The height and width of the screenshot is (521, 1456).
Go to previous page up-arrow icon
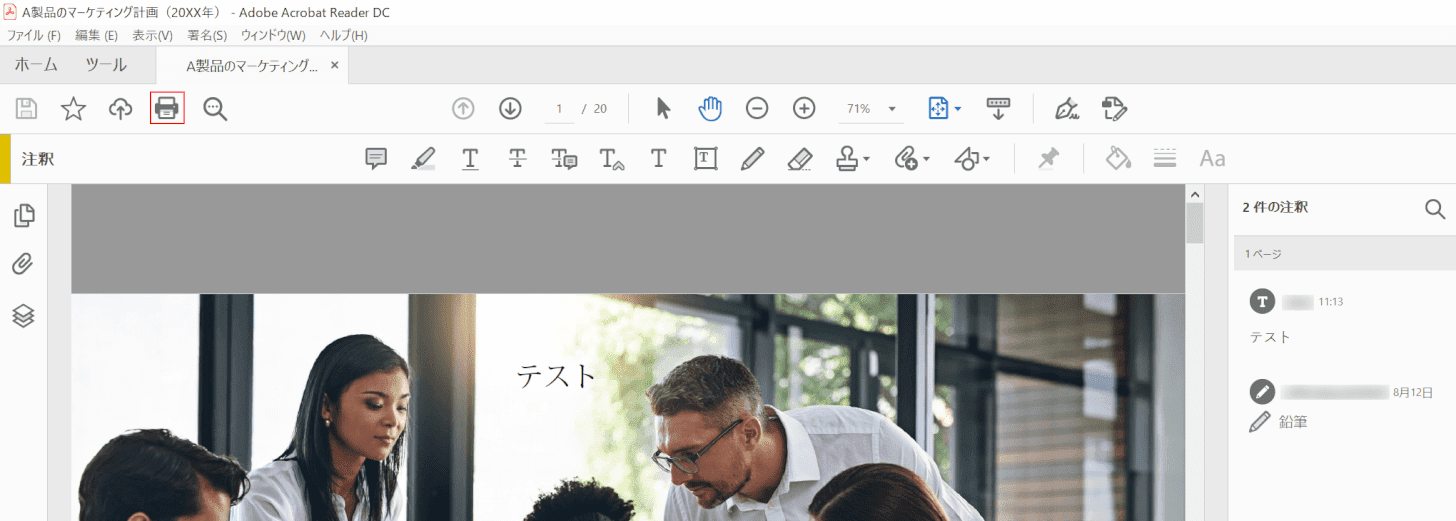(463, 108)
